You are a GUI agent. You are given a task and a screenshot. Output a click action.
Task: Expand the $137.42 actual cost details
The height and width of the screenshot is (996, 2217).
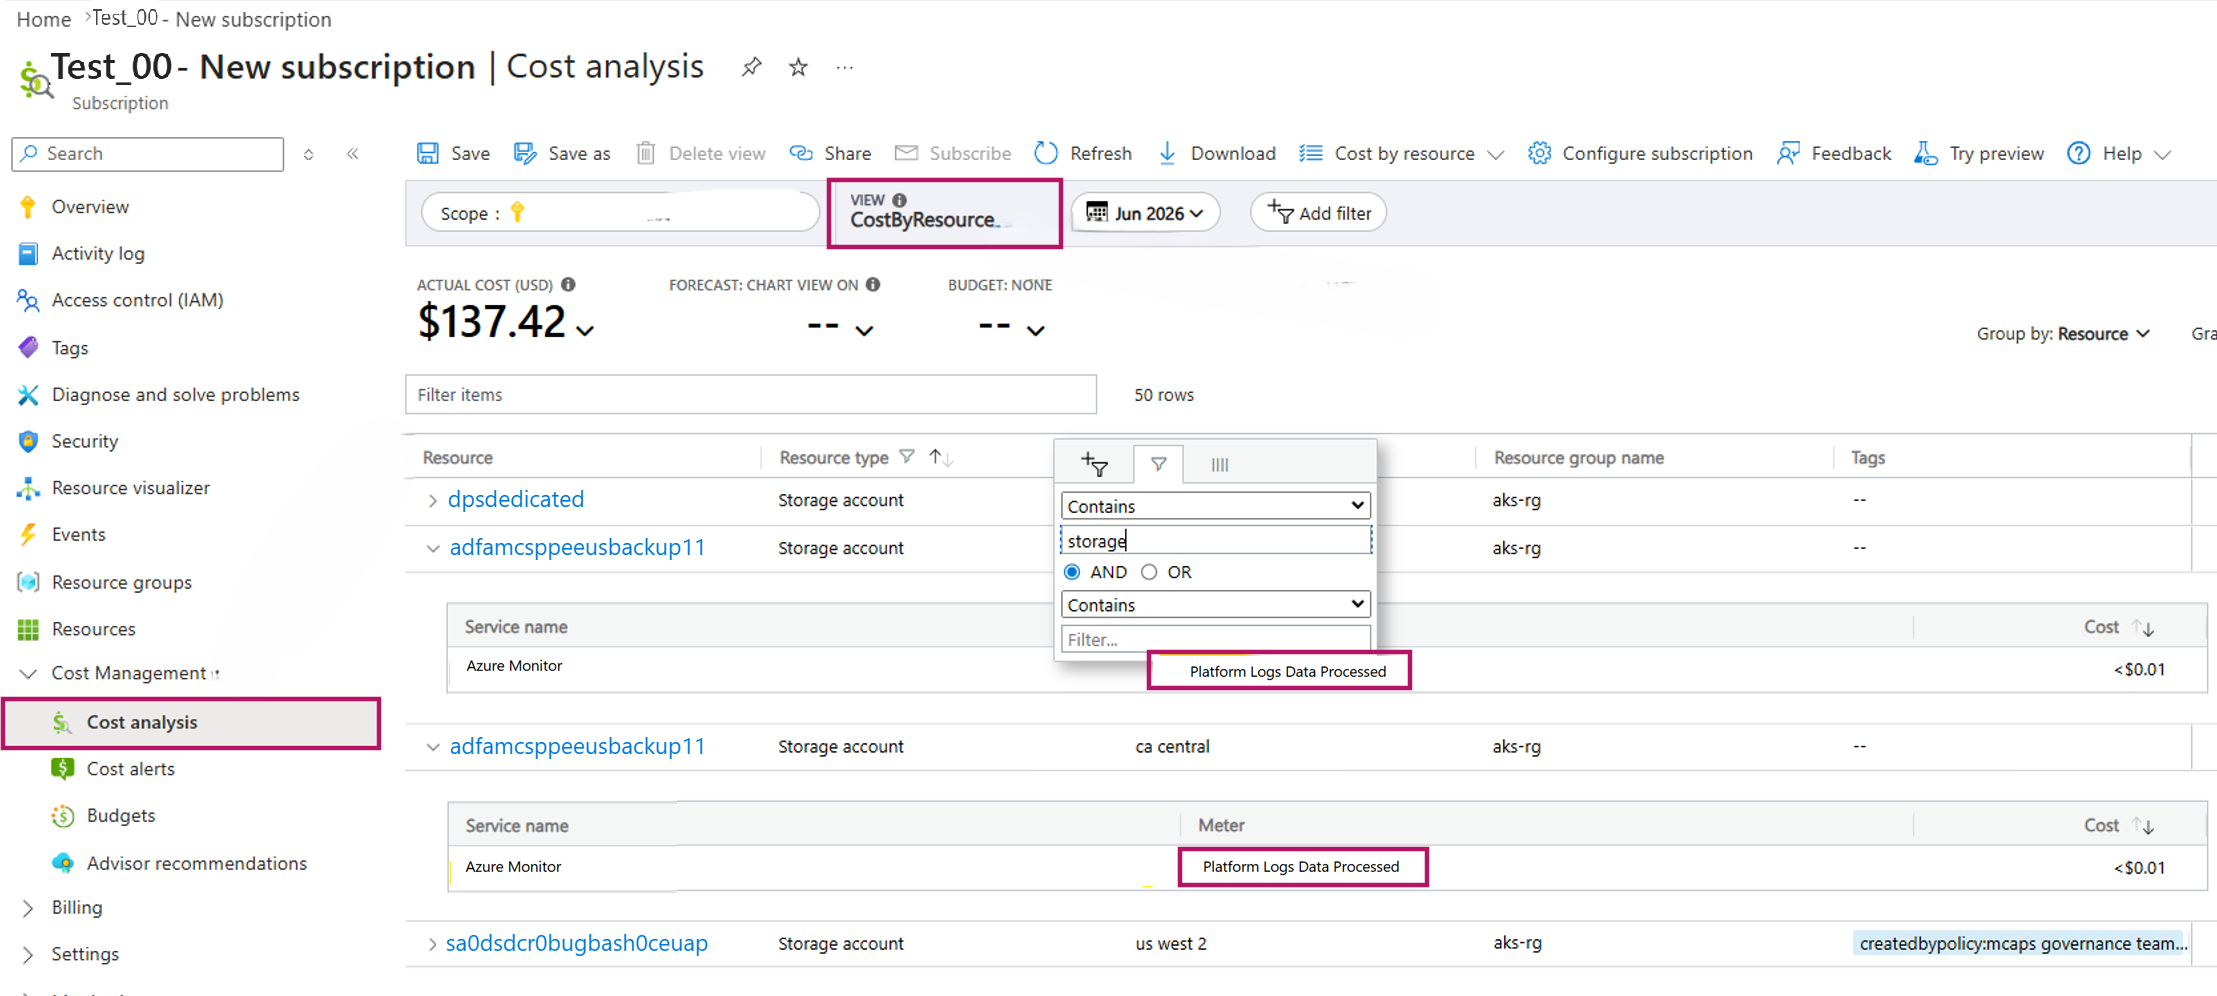586,330
